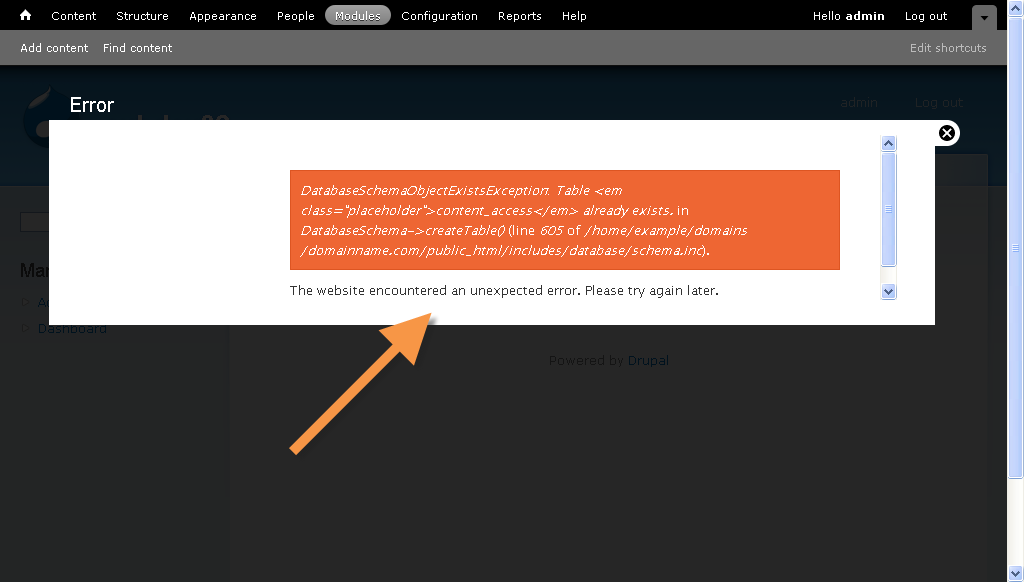1024x582 pixels.
Task: Click the browser page scrollbar down arrow
Action: [x=1016, y=574]
